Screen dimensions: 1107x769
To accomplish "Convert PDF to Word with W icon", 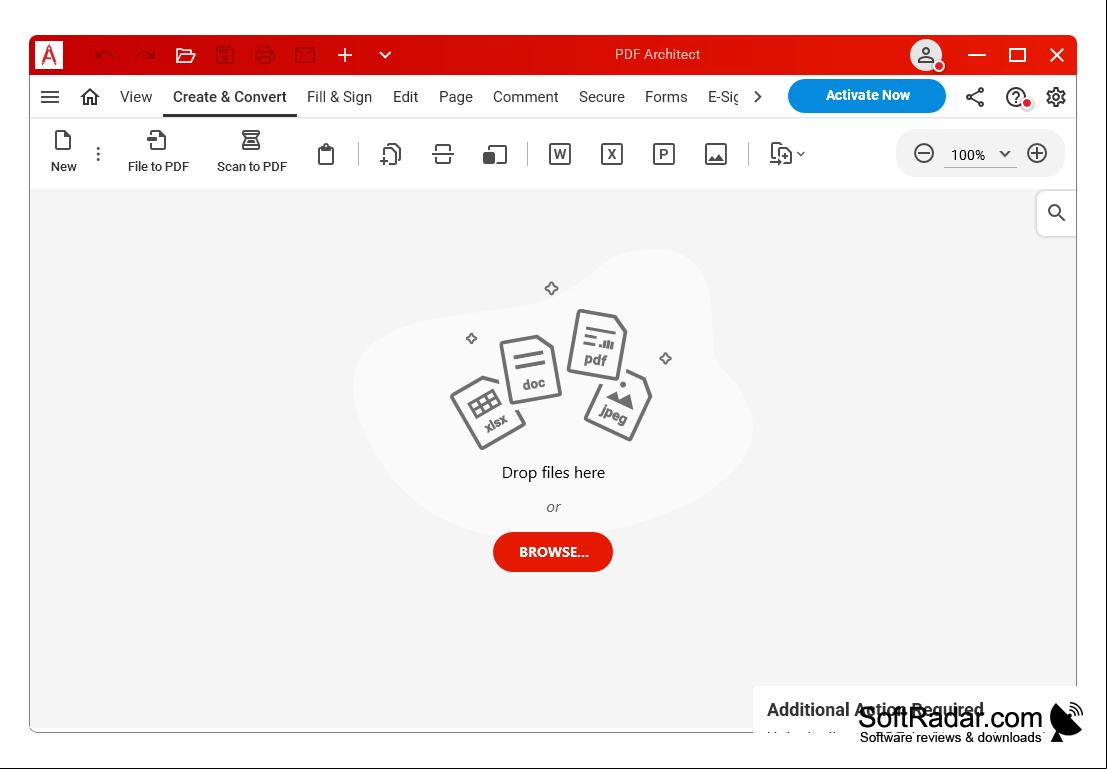I will coord(560,154).
